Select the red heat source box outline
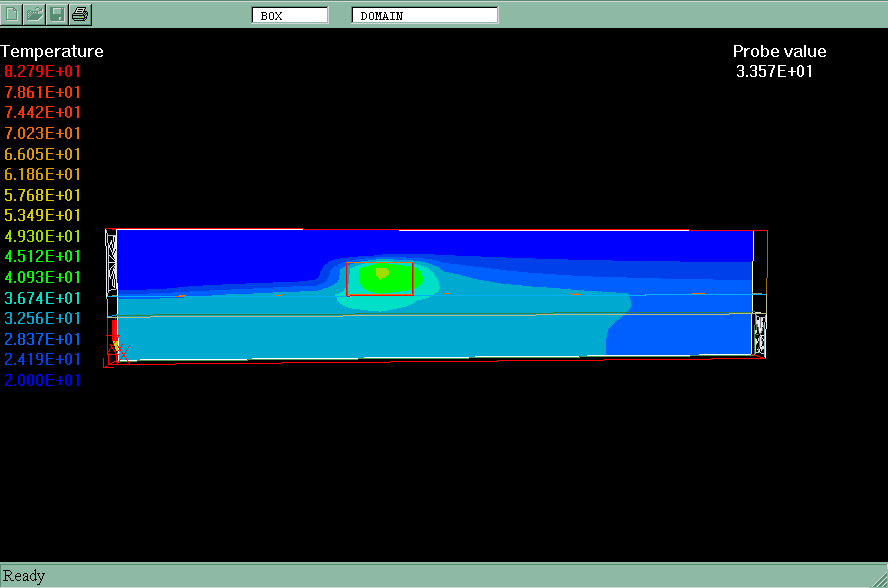Image resolution: width=888 pixels, height=588 pixels. 347,279
